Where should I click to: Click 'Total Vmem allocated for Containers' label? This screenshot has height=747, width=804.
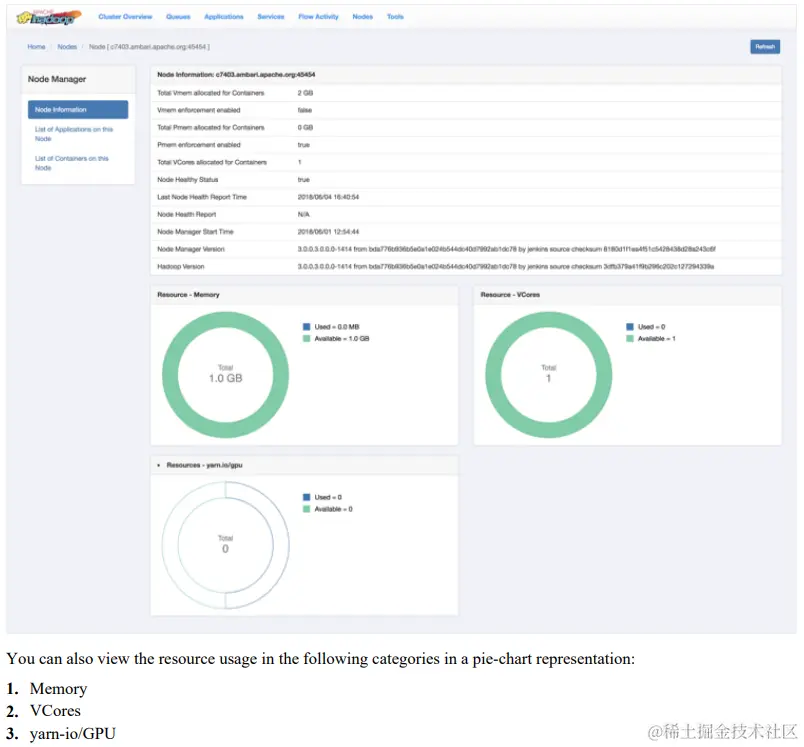tap(211, 93)
